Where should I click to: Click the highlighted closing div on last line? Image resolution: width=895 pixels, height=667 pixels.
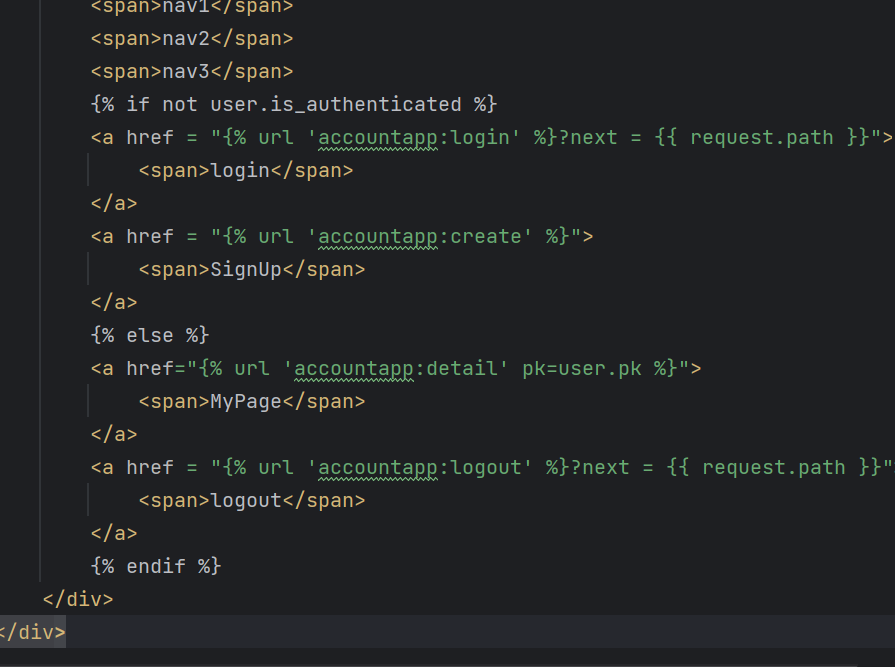tap(32, 633)
